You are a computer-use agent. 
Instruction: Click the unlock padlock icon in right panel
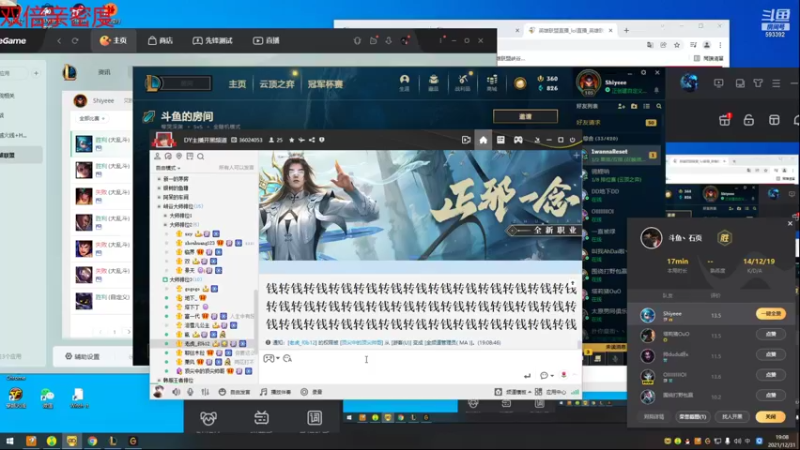click(x=748, y=120)
